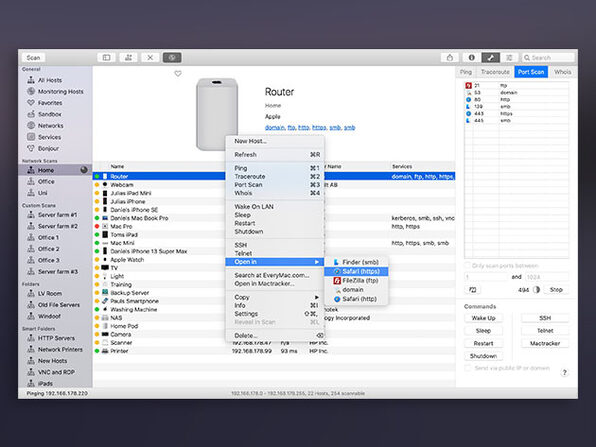Click the Scan button
The image size is (596, 447).
coord(33,57)
